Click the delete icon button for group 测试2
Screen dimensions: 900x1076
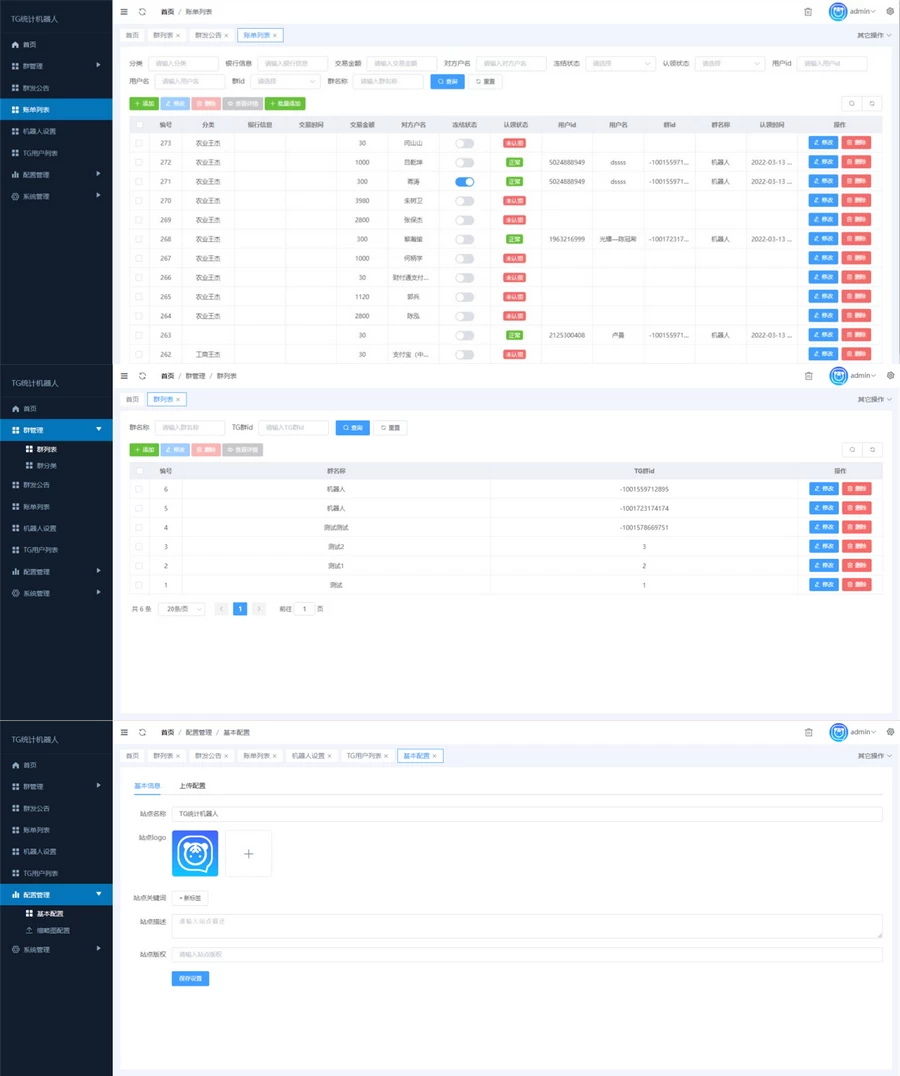(x=856, y=546)
